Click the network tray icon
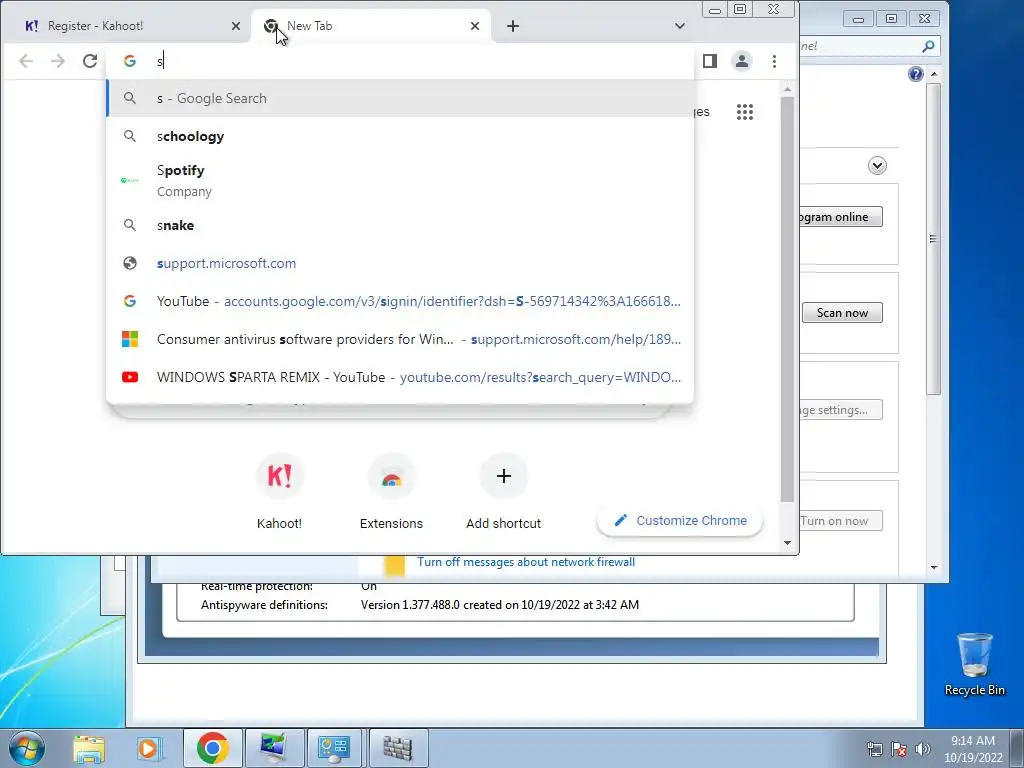 [x=874, y=749]
